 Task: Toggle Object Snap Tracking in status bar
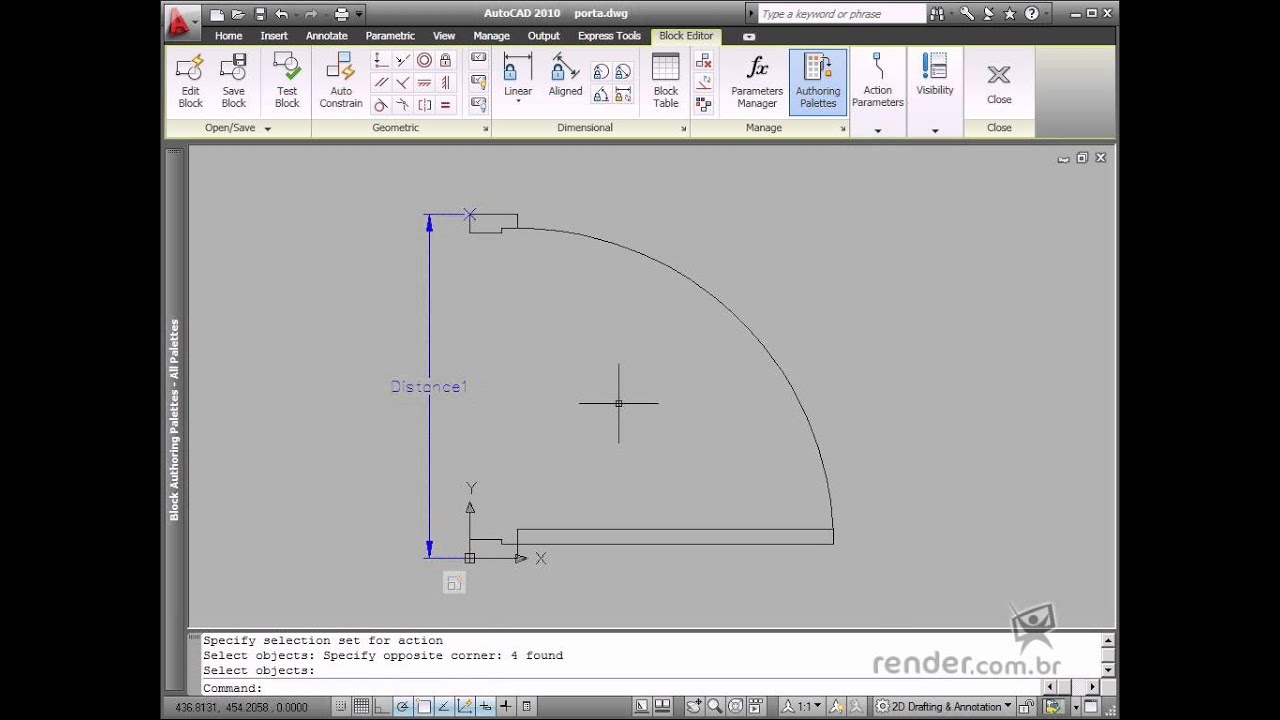click(x=444, y=706)
